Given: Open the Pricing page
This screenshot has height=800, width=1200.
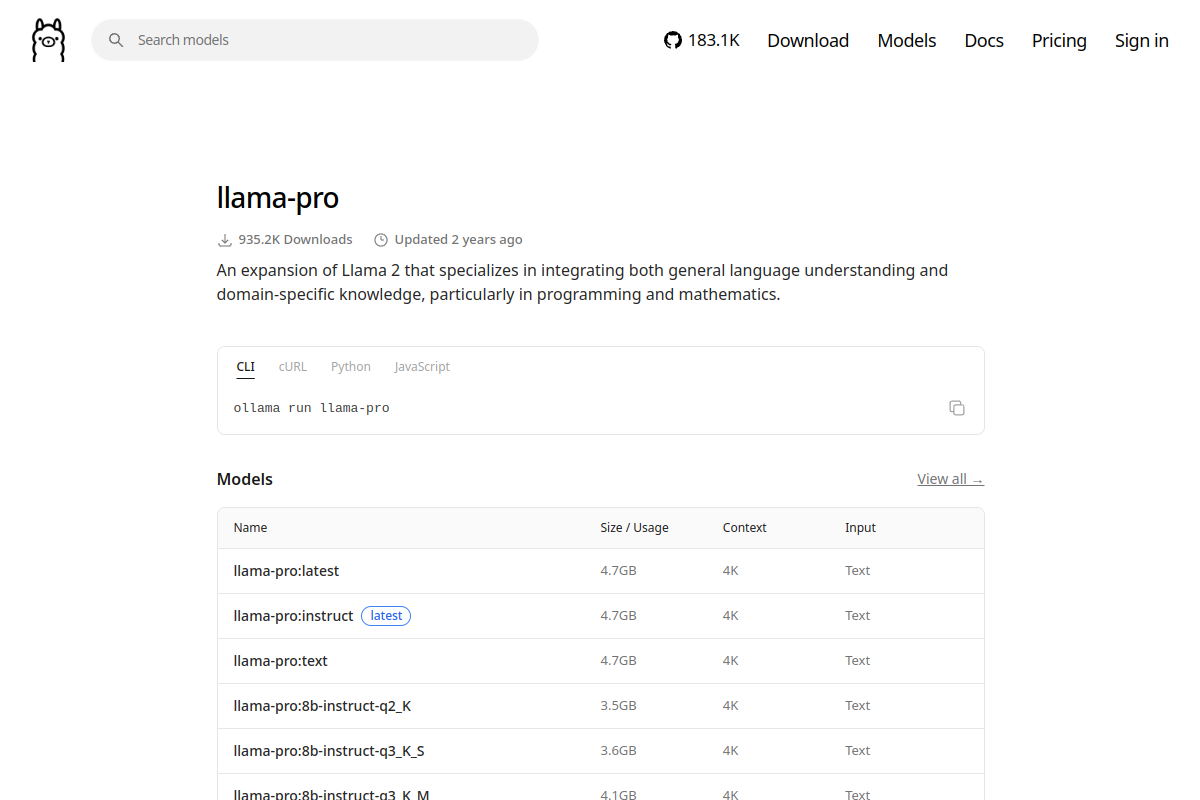Looking at the screenshot, I should [1059, 40].
